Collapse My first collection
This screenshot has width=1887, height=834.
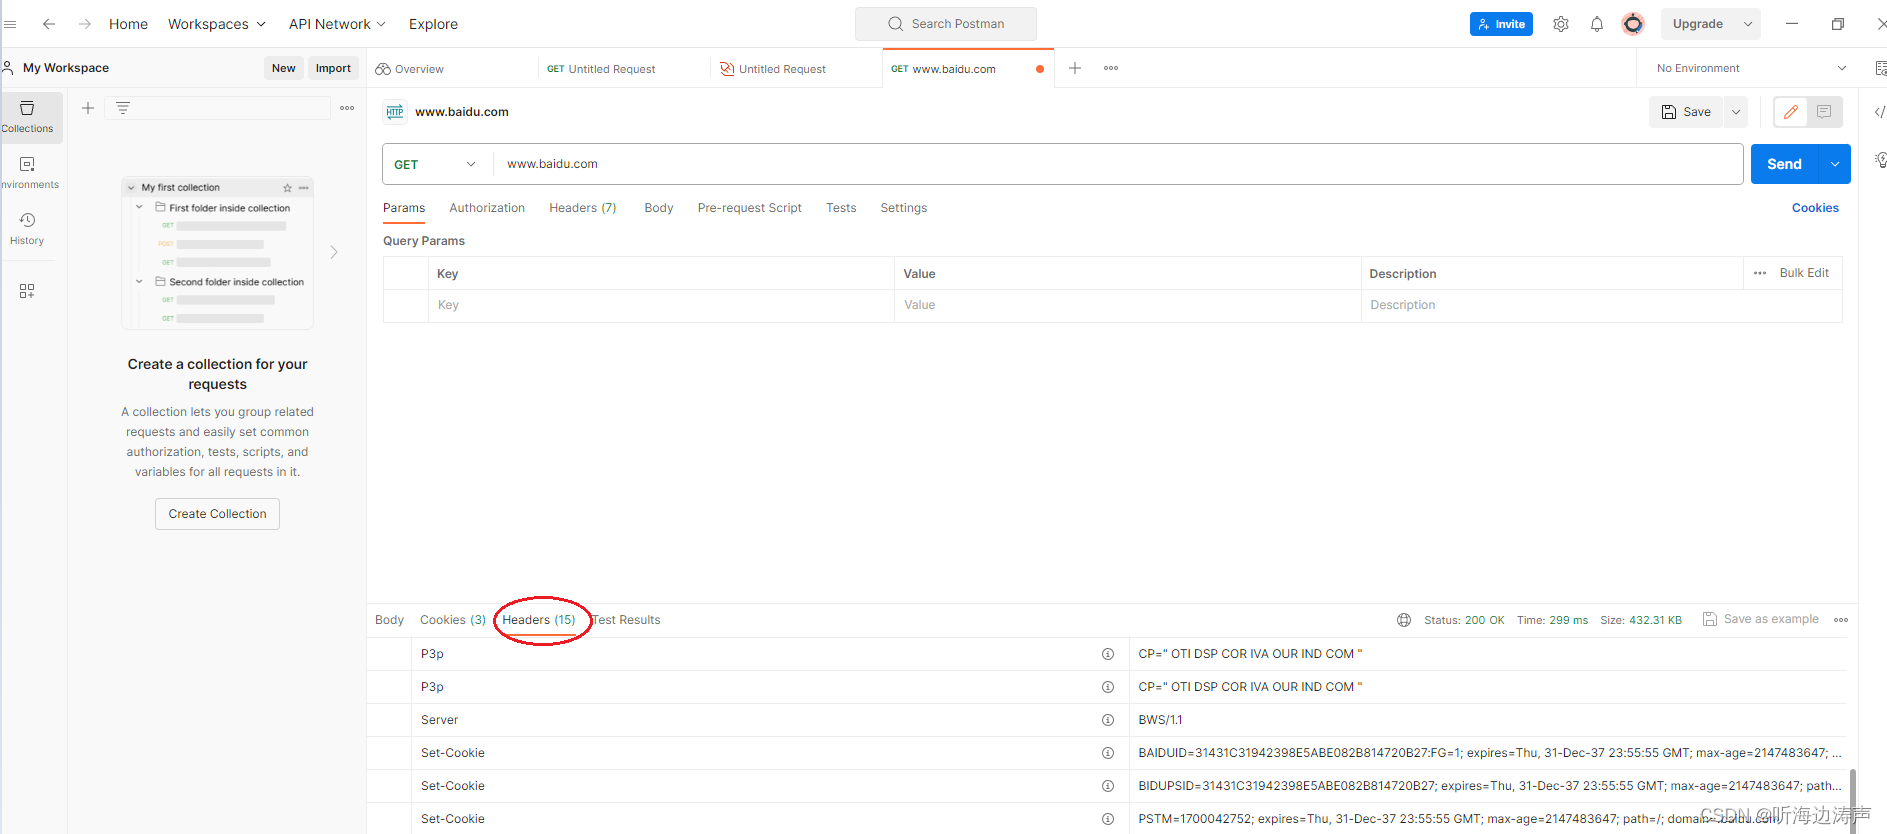pos(131,188)
